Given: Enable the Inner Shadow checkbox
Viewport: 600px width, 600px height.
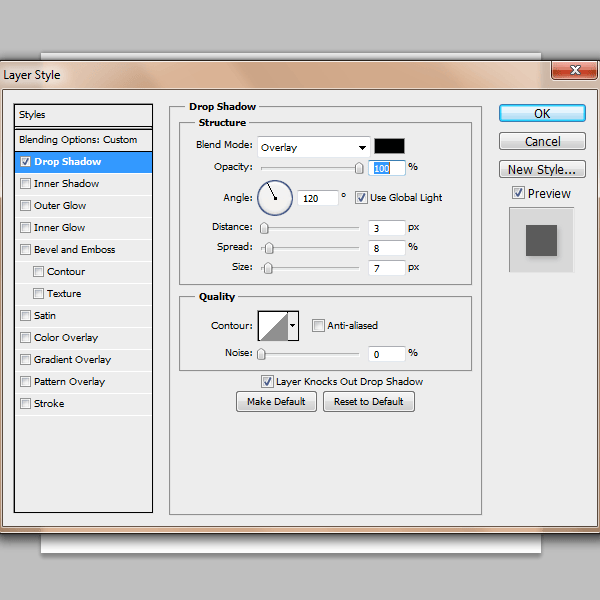Looking at the screenshot, I should click(x=25, y=184).
